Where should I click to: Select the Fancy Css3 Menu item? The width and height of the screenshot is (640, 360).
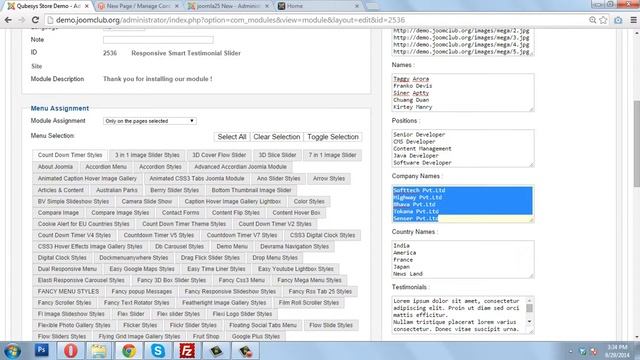pyautogui.click(x=242, y=280)
